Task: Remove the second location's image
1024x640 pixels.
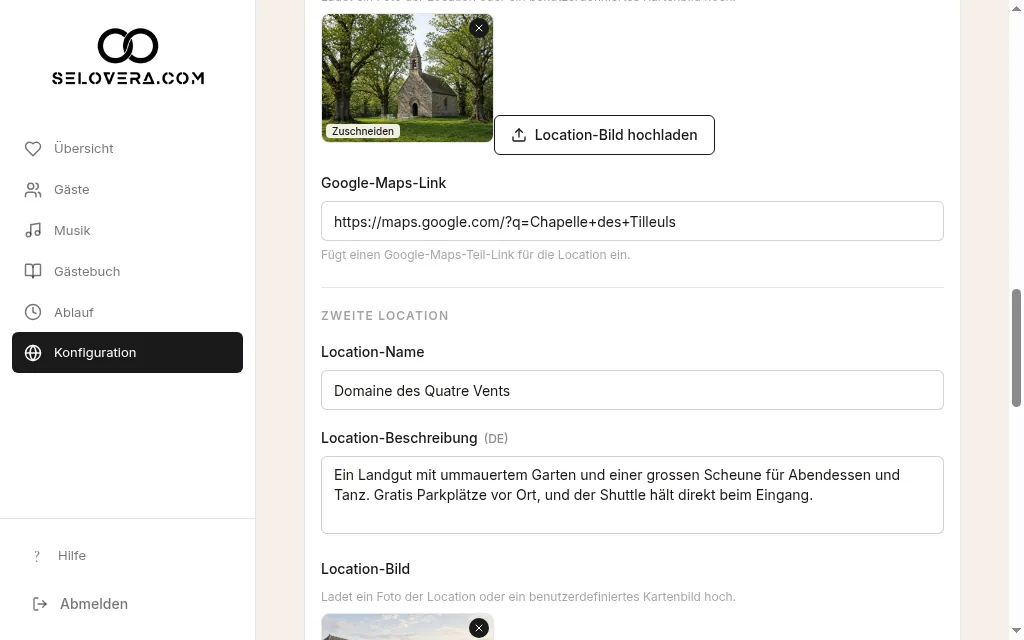Action: [x=479, y=628]
